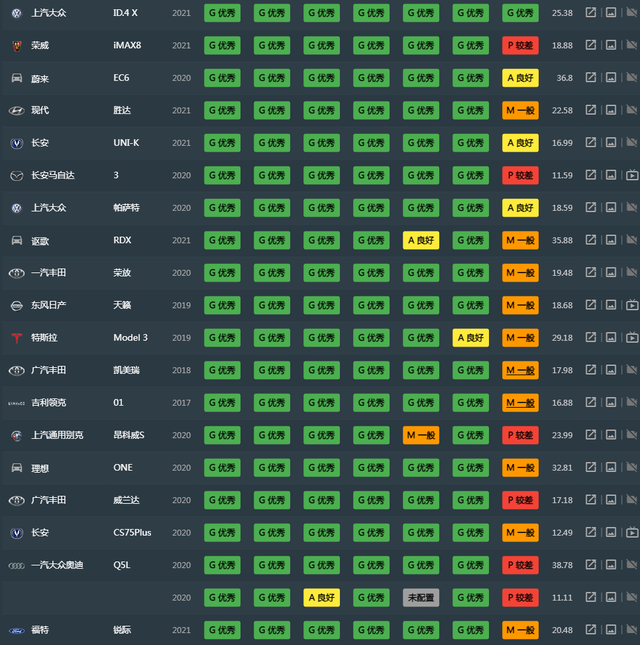Select the brand name 理想
This screenshot has width=640, height=645.
[x=40, y=468]
